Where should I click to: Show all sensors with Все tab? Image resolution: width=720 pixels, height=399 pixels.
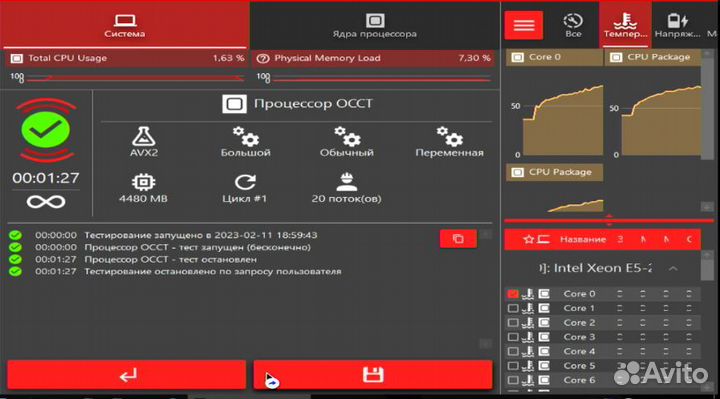[573, 25]
